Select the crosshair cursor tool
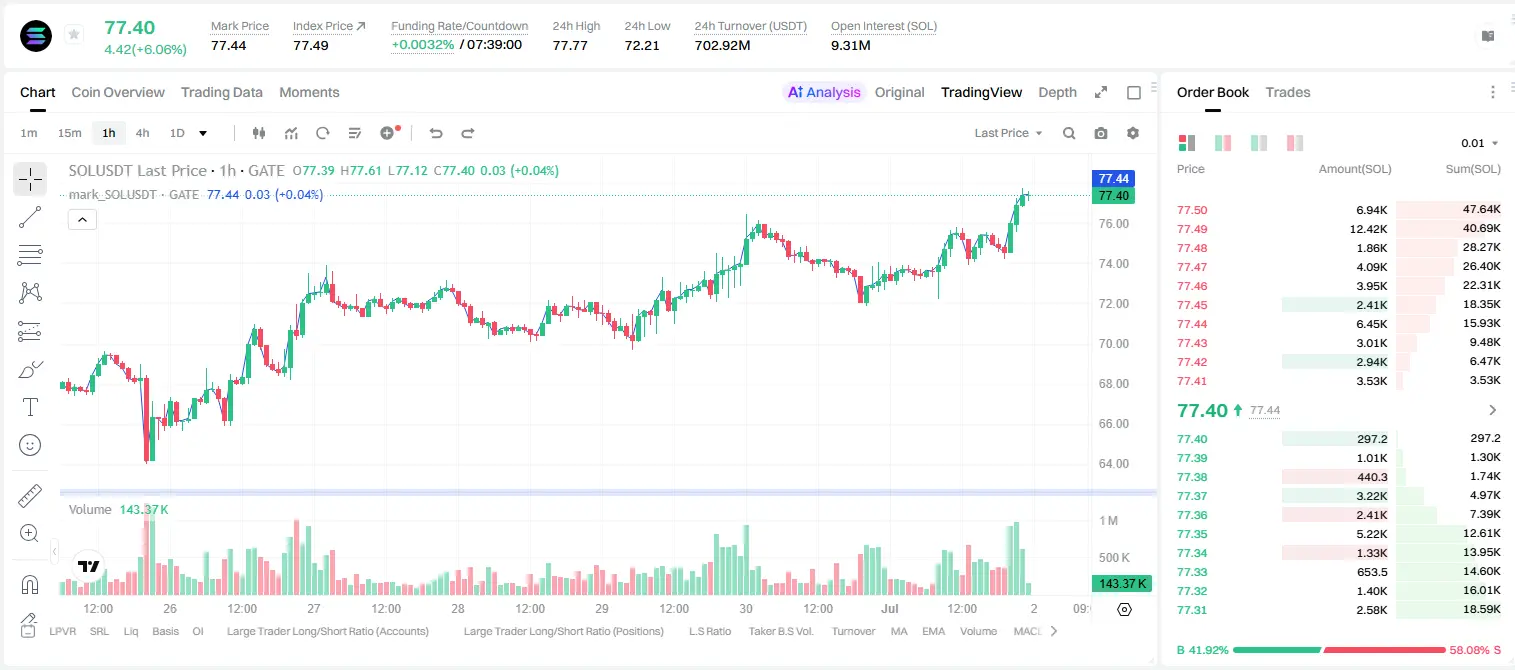 pyautogui.click(x=30, y=179)
